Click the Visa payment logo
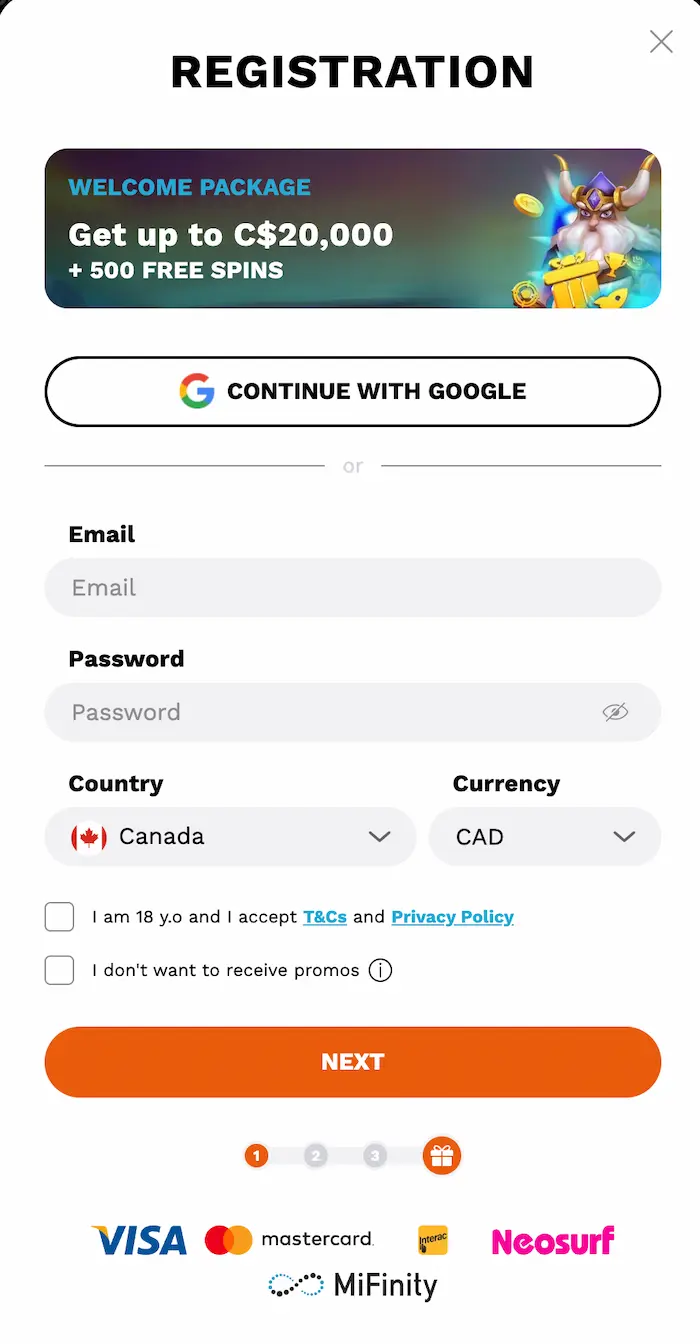This screenshot has width=700, height=1344. click(x=139, y=1241)
